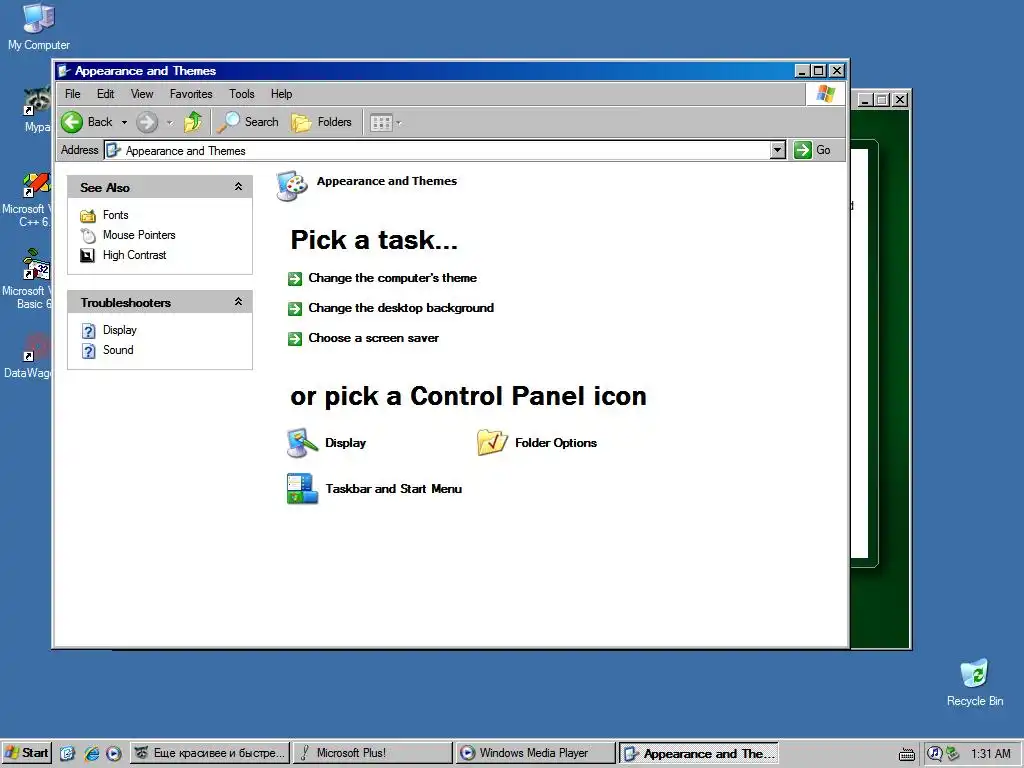The width and height of the screenshot is (1024, 768).
Task: Click arrow icon beside Change computer's theme
Action: point(295,279)
